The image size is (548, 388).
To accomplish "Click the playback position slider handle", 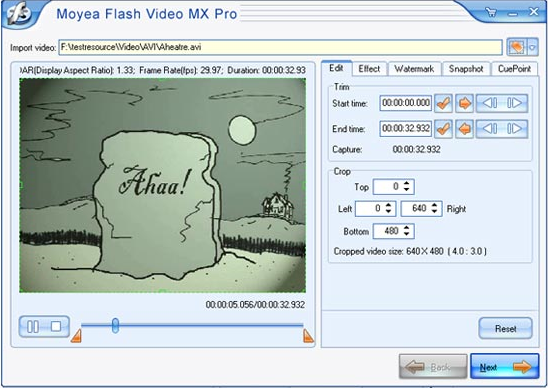I will pyautogui.click(x=115, y=325).
